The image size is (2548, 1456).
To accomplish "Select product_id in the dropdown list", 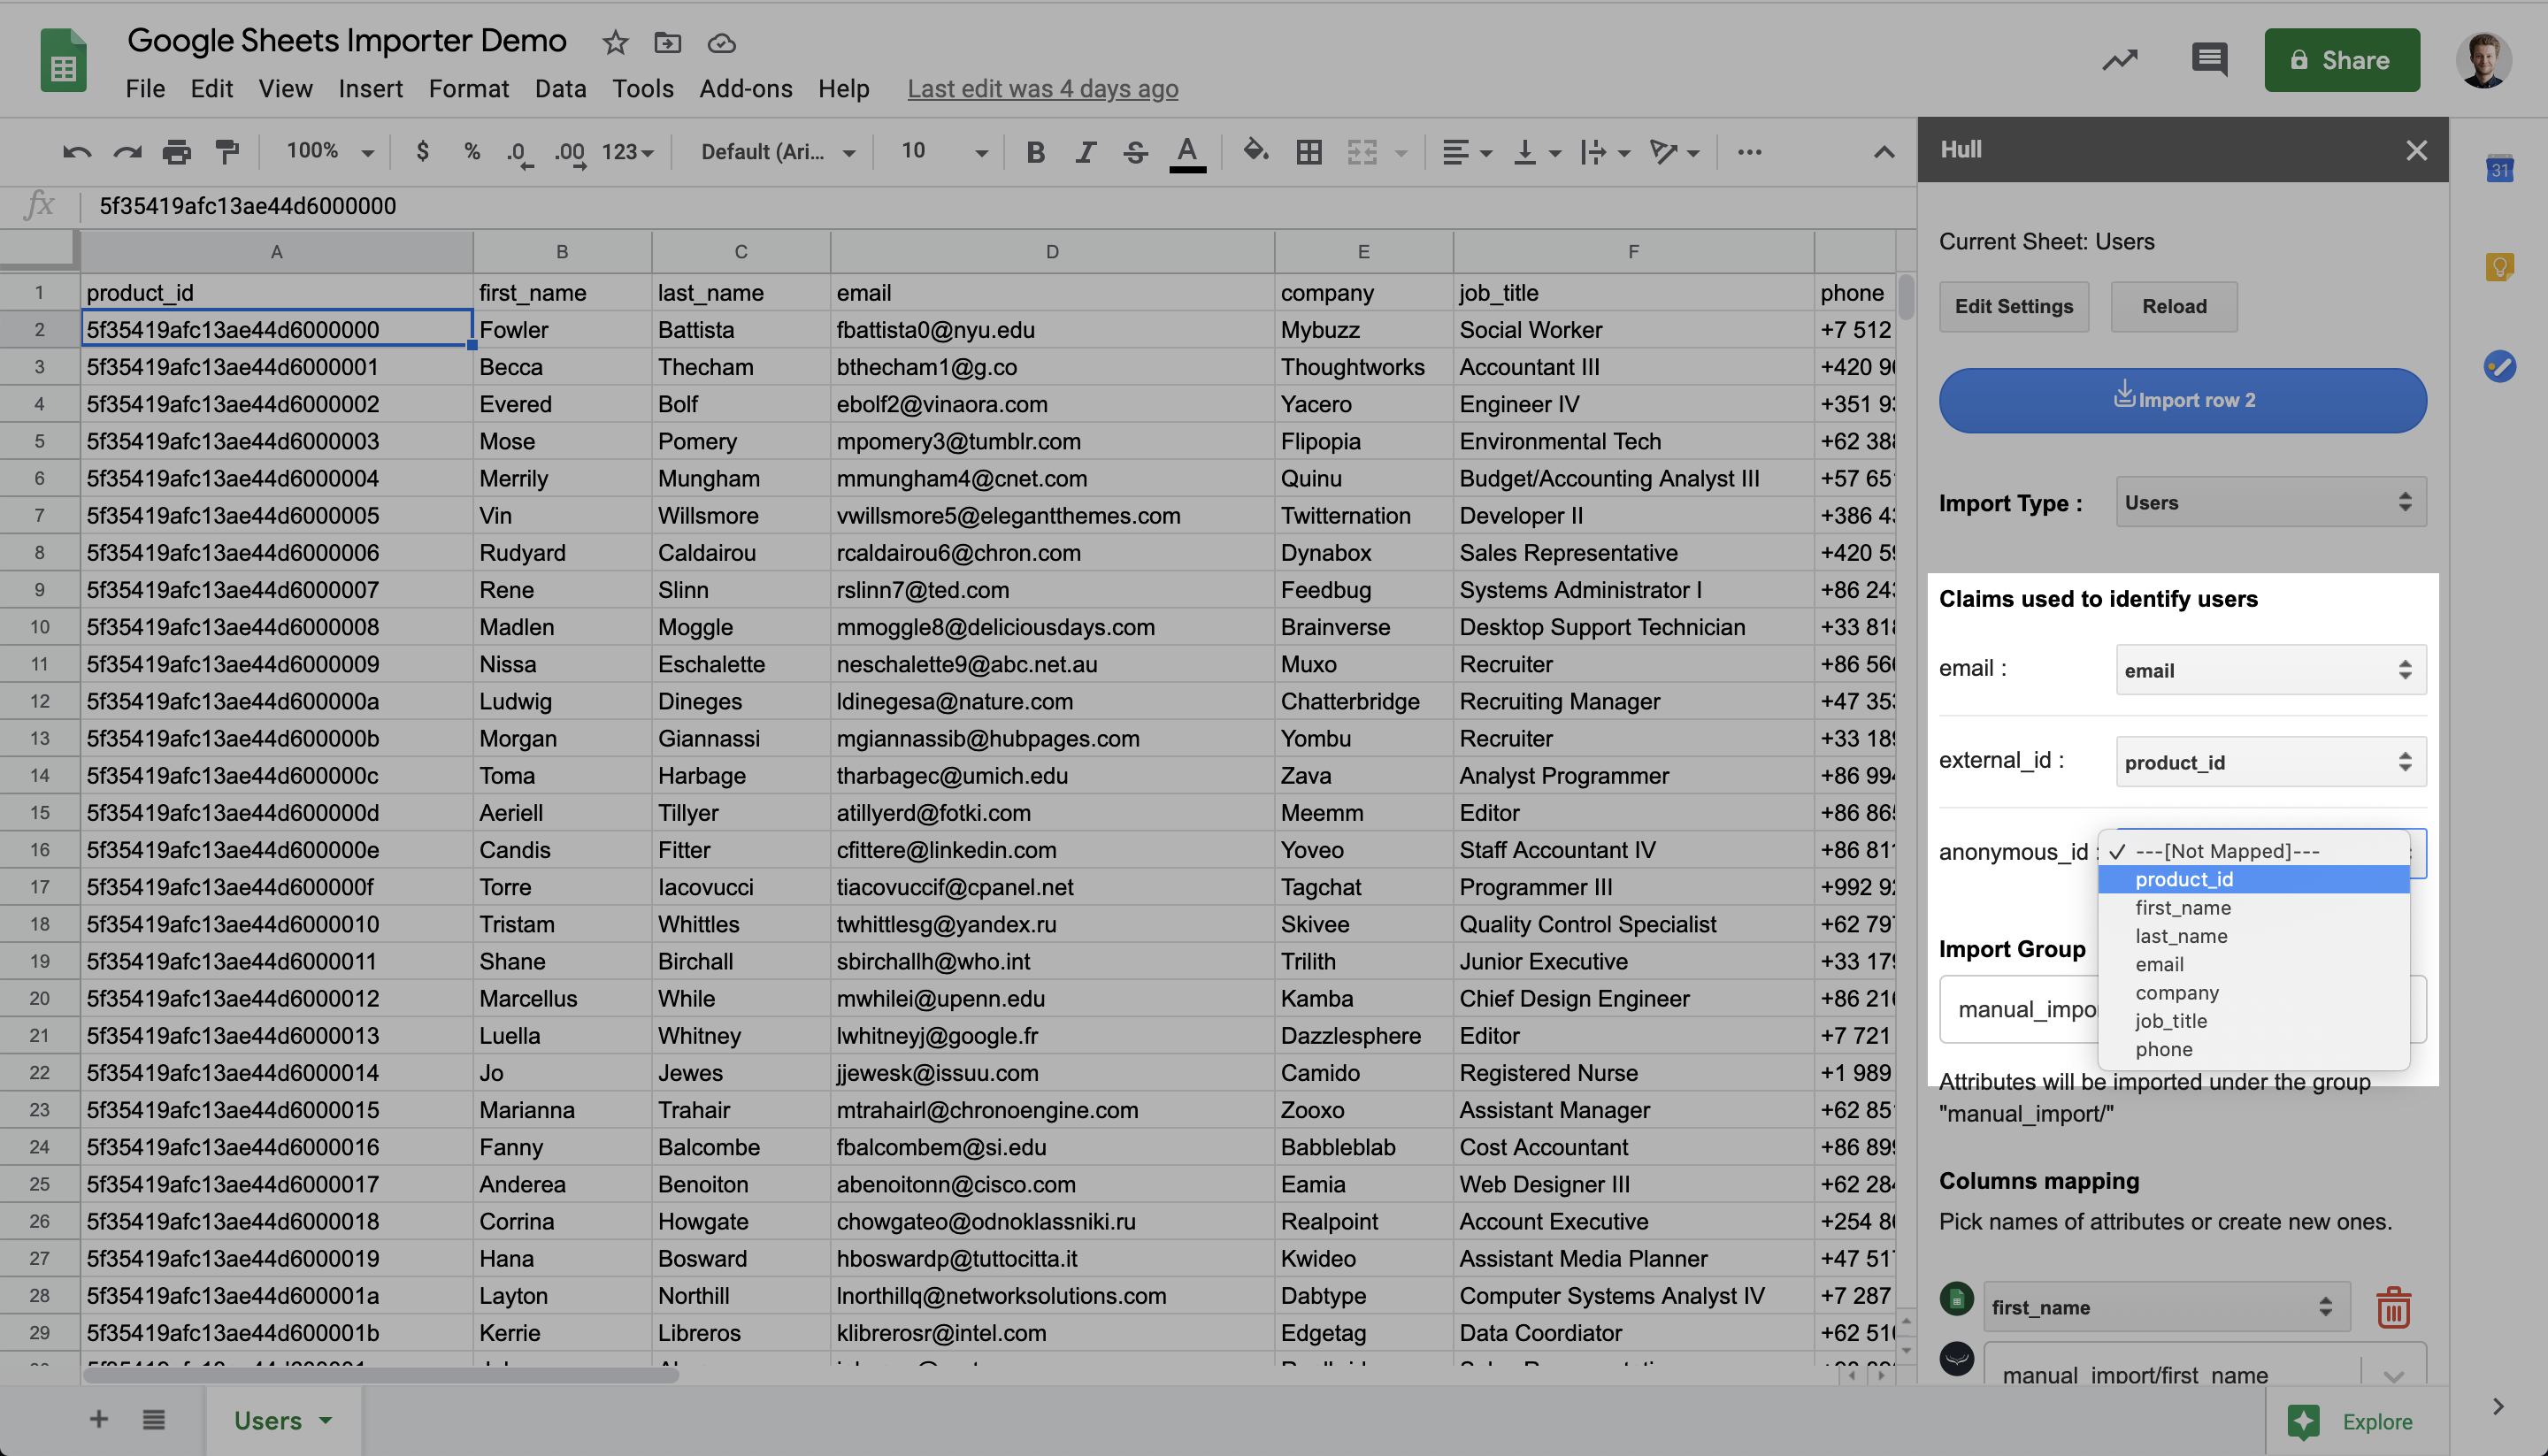I will coord(2184,879).
